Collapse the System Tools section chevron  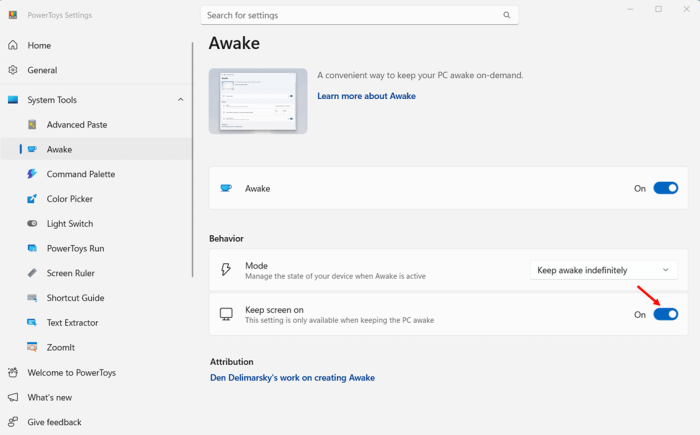(180, 100)
